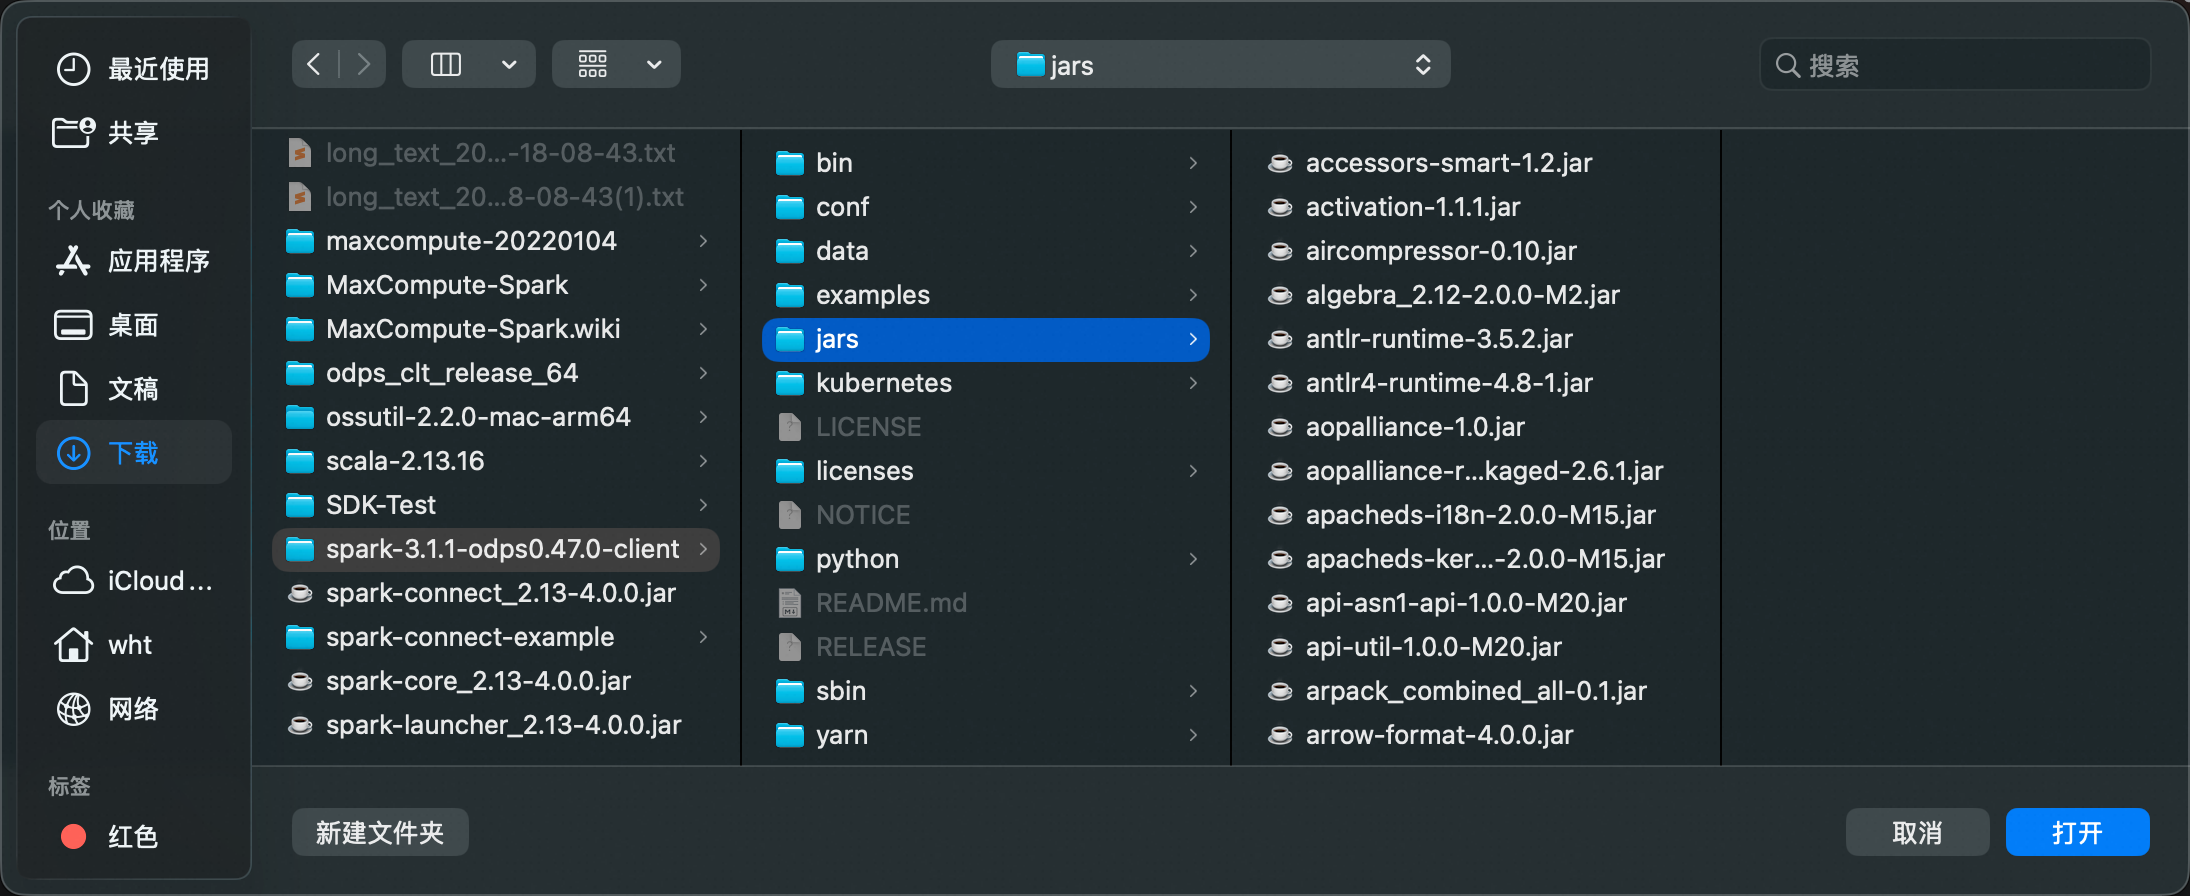Click the forward navigation arrow
Image resolution: width=2190 pixels, height=896 pixels.
[363, 65]
